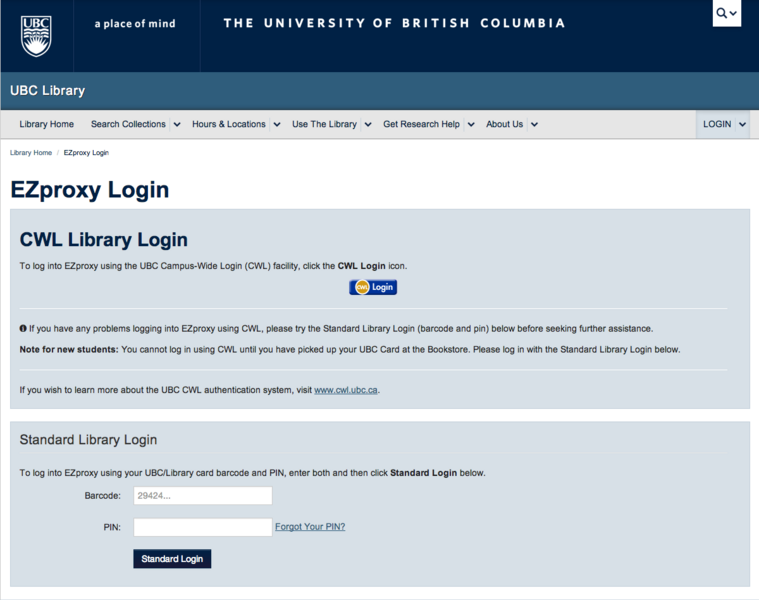Click the CWL Login icon button

(x=373, y=287)
